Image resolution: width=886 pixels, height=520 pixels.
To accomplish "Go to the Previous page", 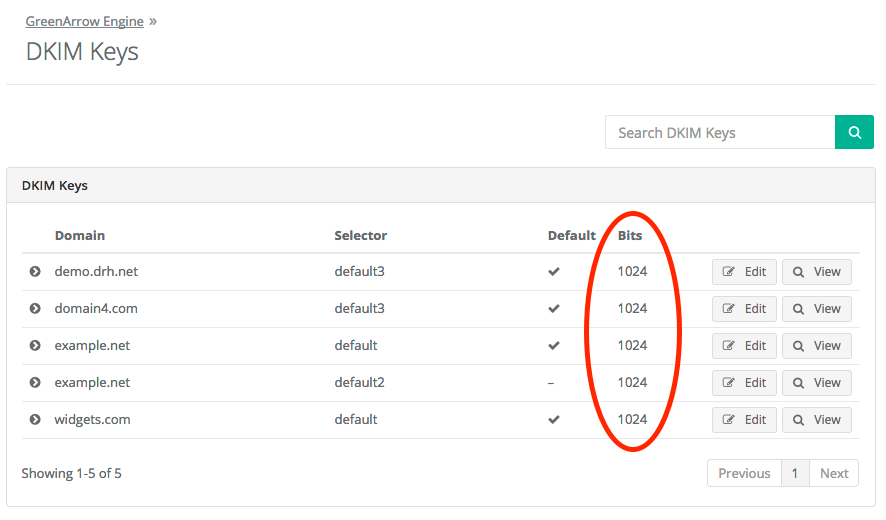I will tap(744, 474).
